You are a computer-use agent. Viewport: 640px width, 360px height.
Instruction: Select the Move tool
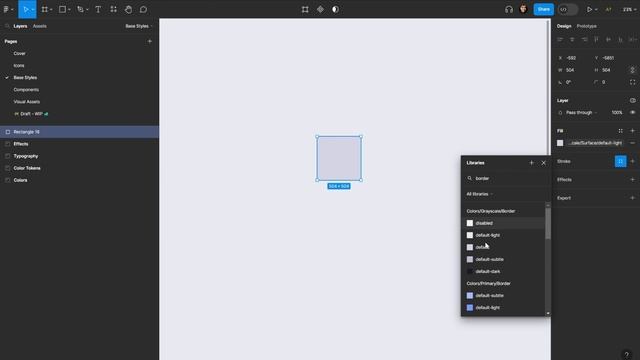[x=26, y=9]
